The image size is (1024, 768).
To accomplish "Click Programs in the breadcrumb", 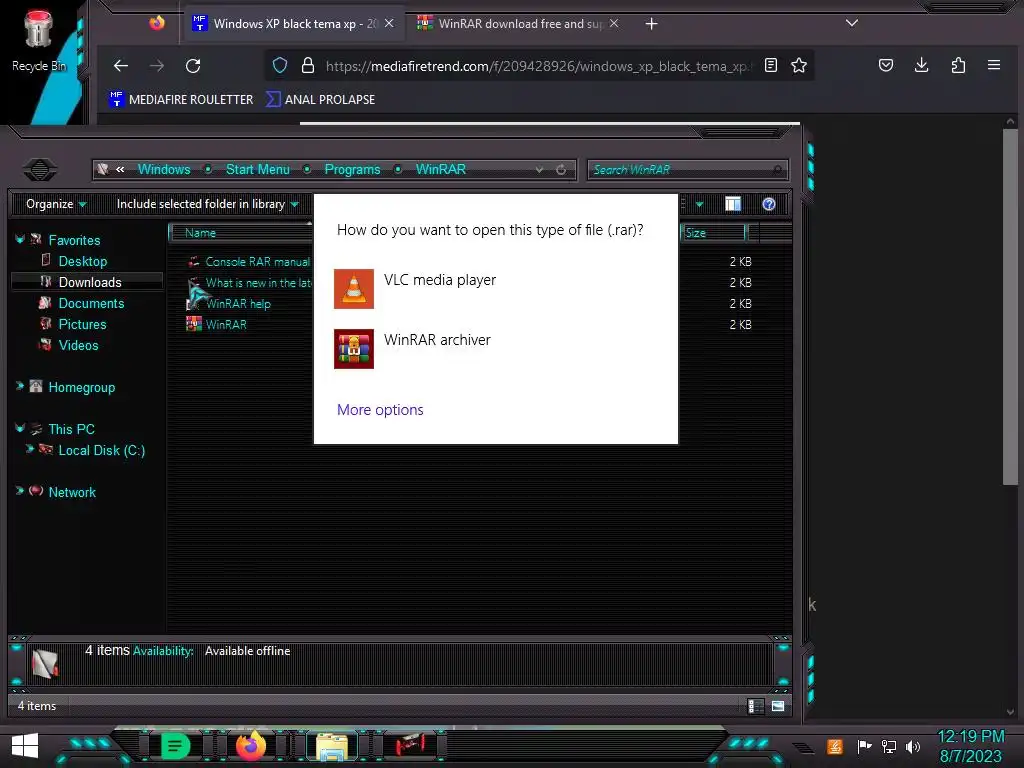I will [352, 169].
